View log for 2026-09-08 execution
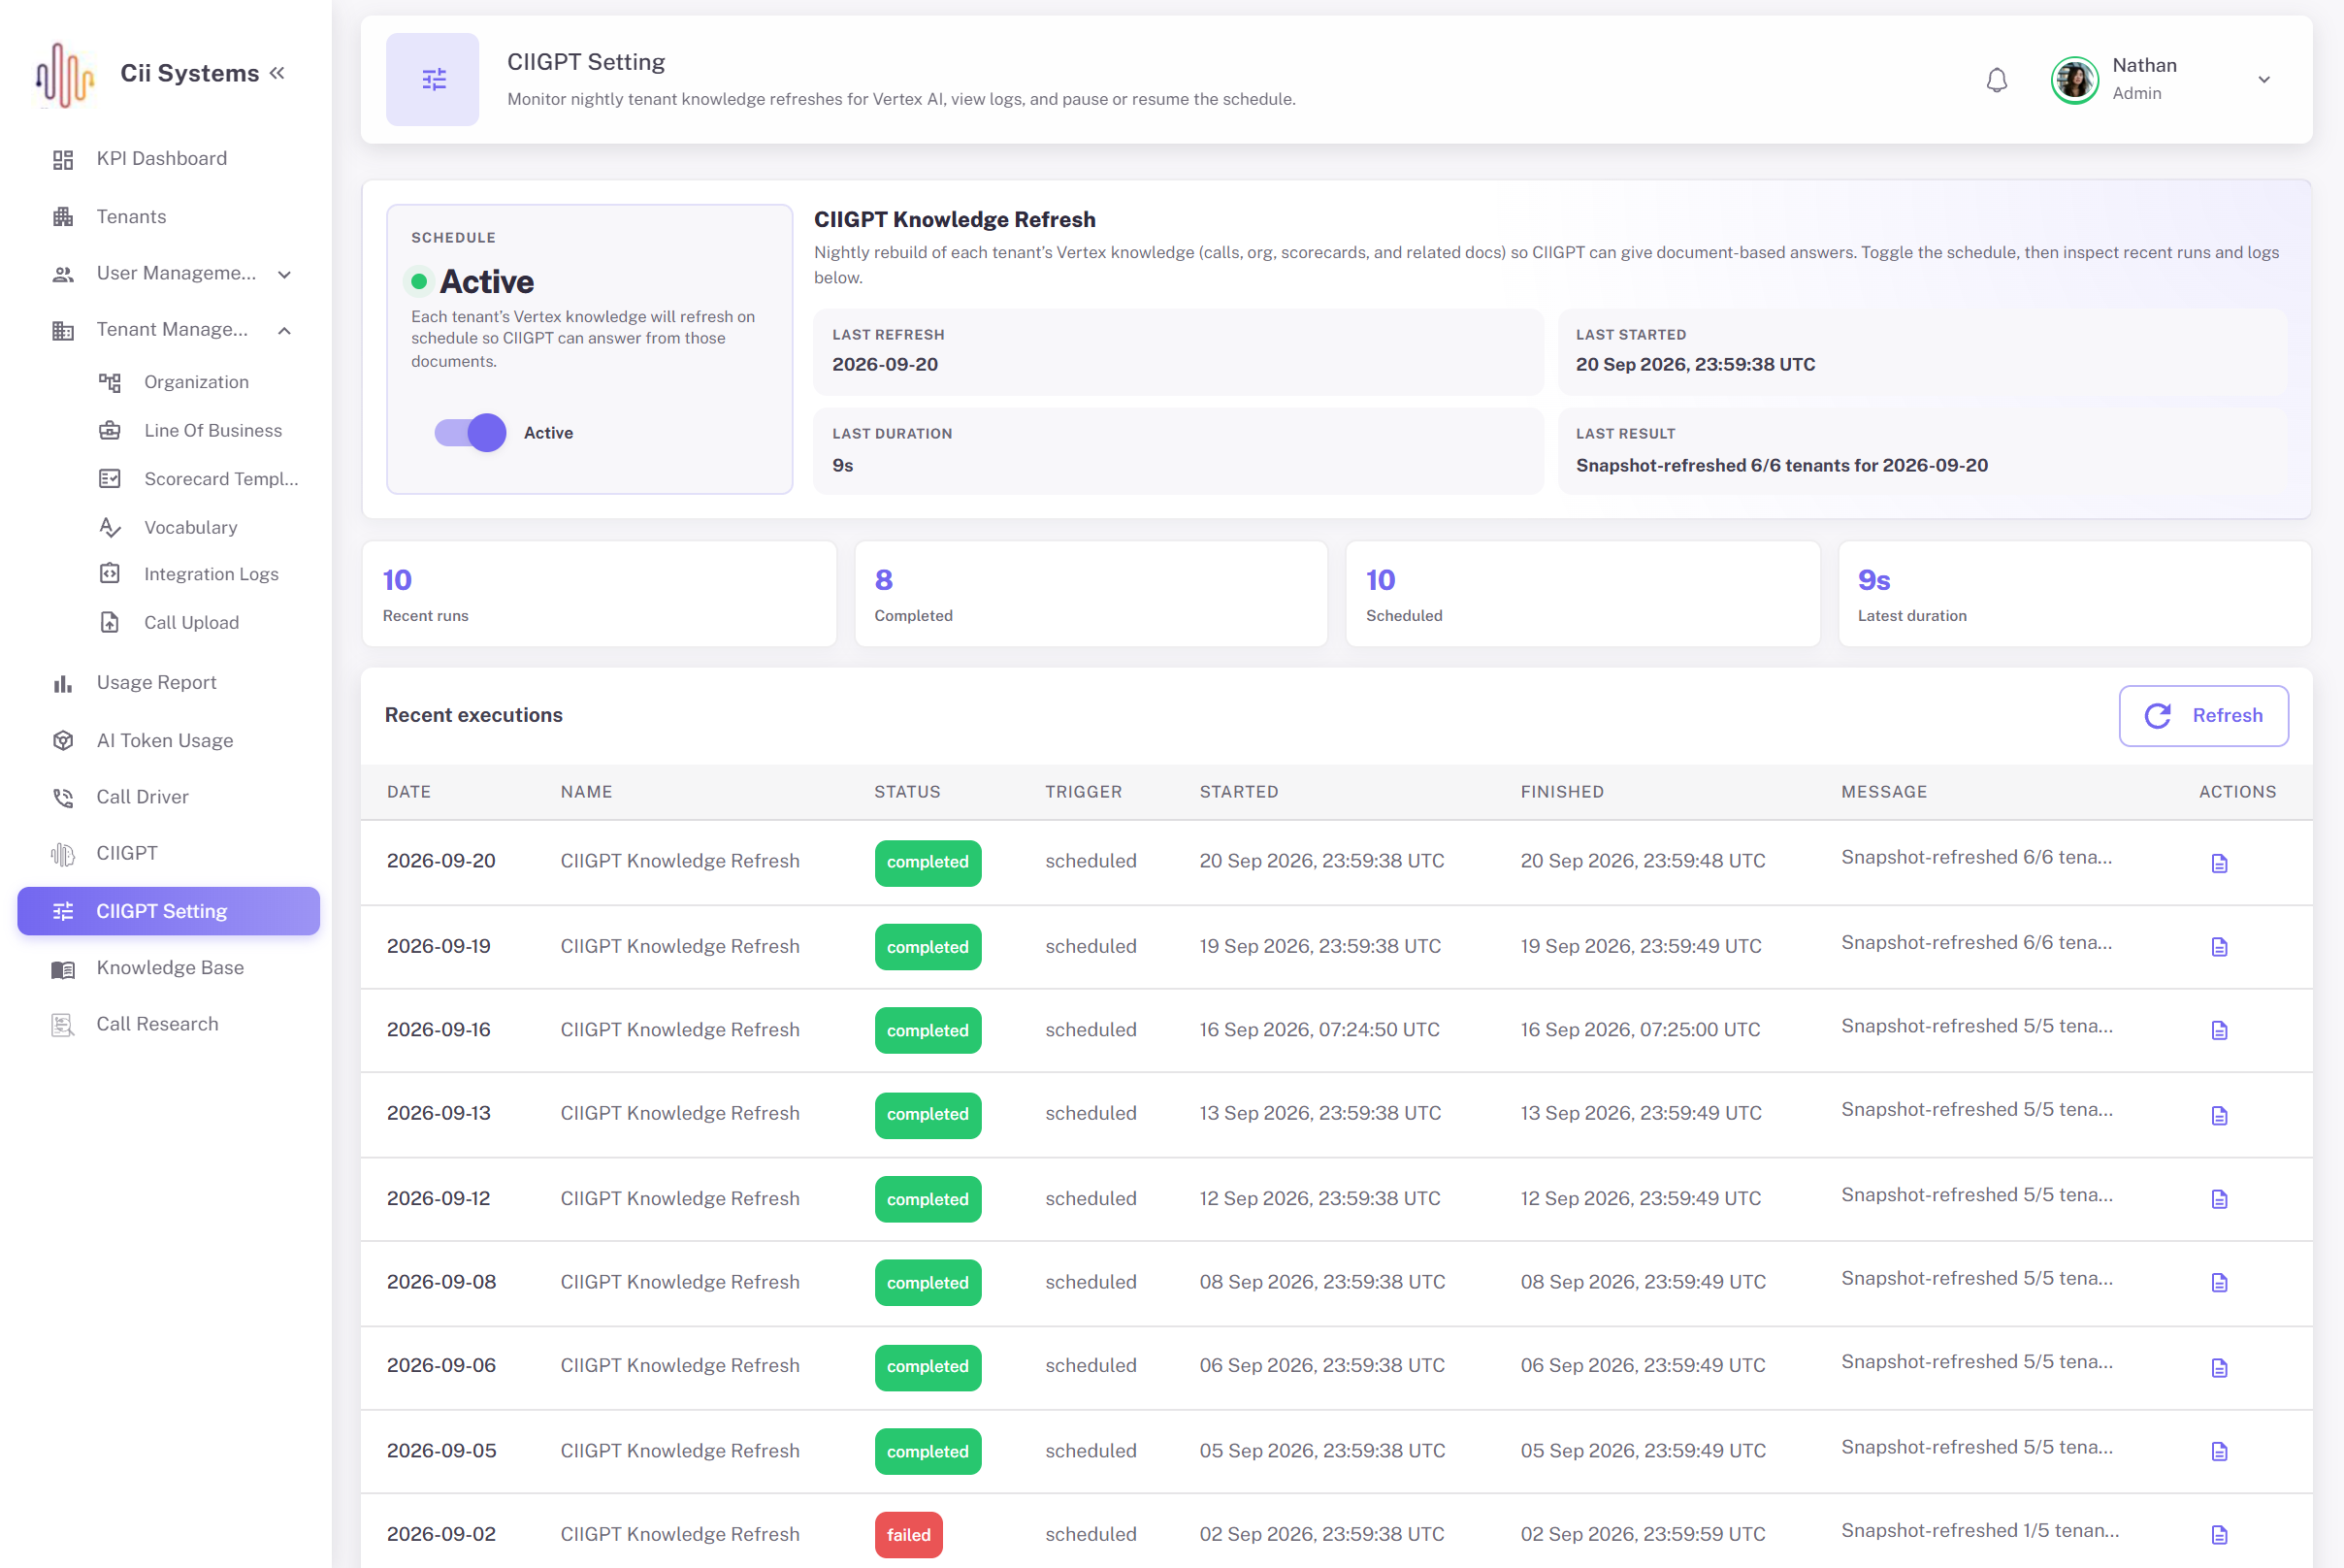2344x1568 pixels. click(x=2219, y=1283)
